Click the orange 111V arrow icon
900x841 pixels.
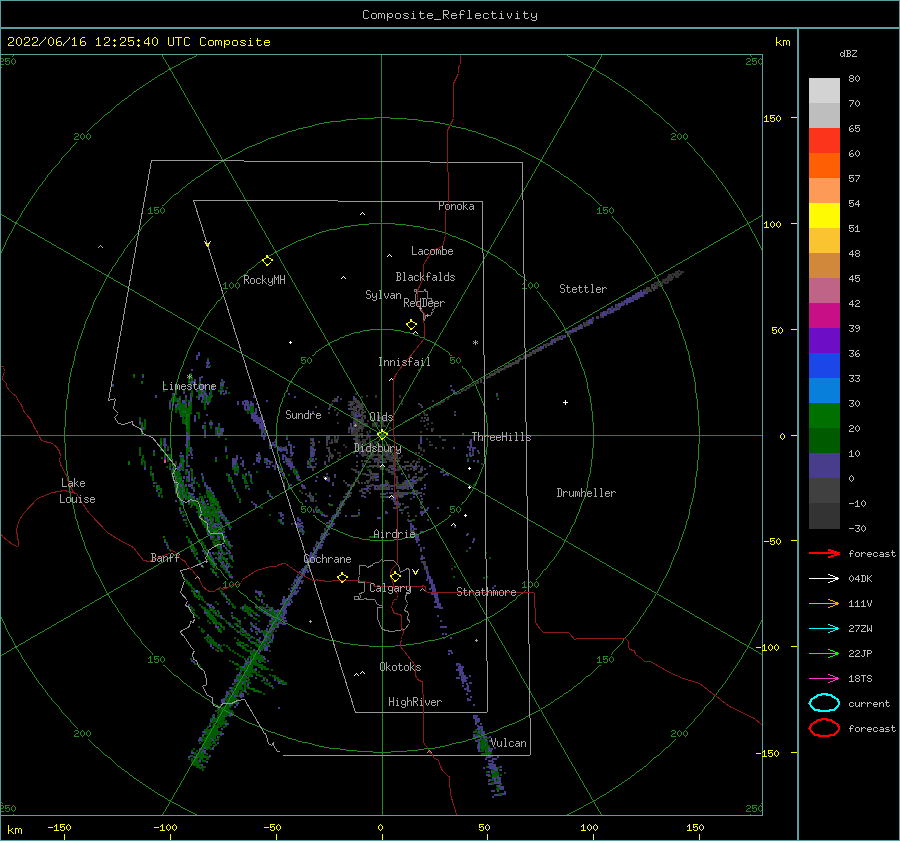tap(824, 603)
